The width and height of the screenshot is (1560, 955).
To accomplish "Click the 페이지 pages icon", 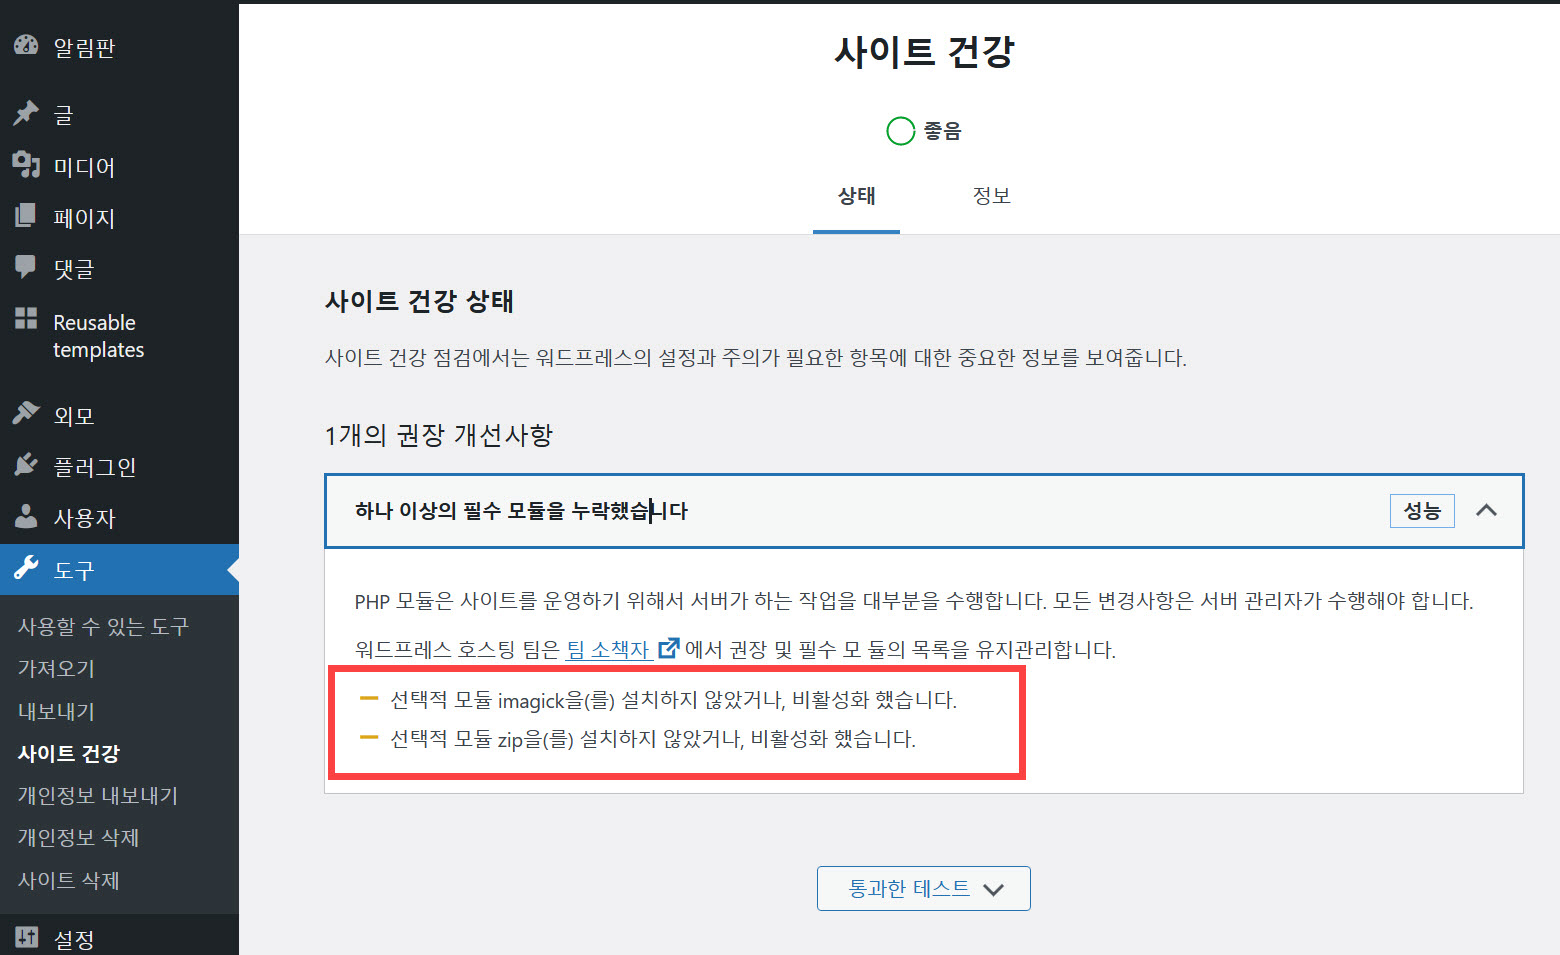I will [x=25, y=217].
